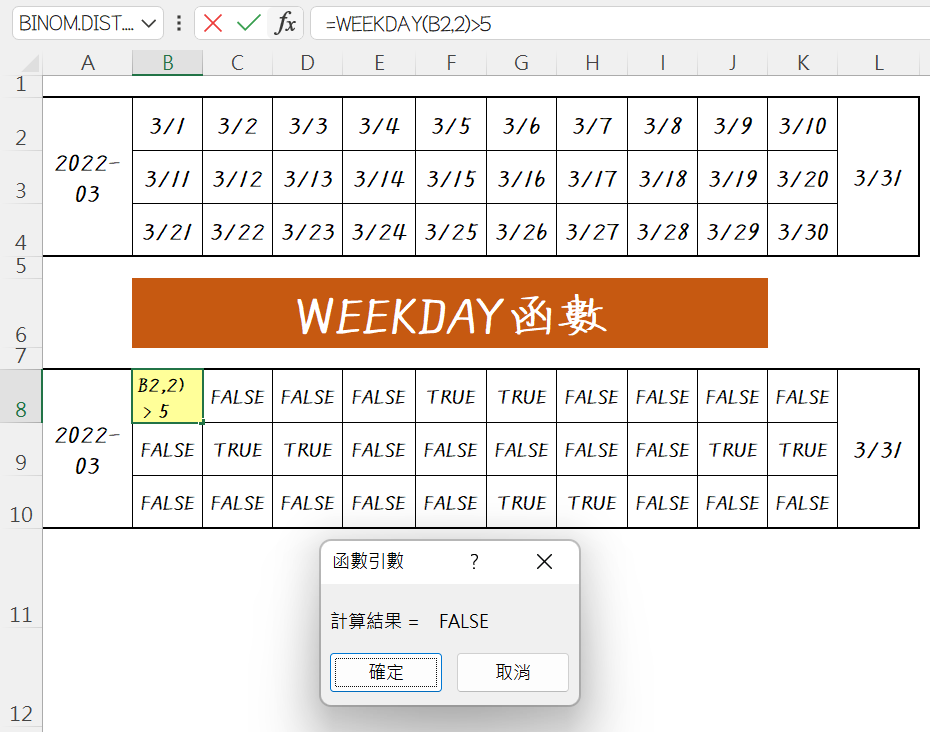This screenshot has width=930, height=732.
Task: Click cell with 3/31 in row 3
Action: (x=878, y=177)
